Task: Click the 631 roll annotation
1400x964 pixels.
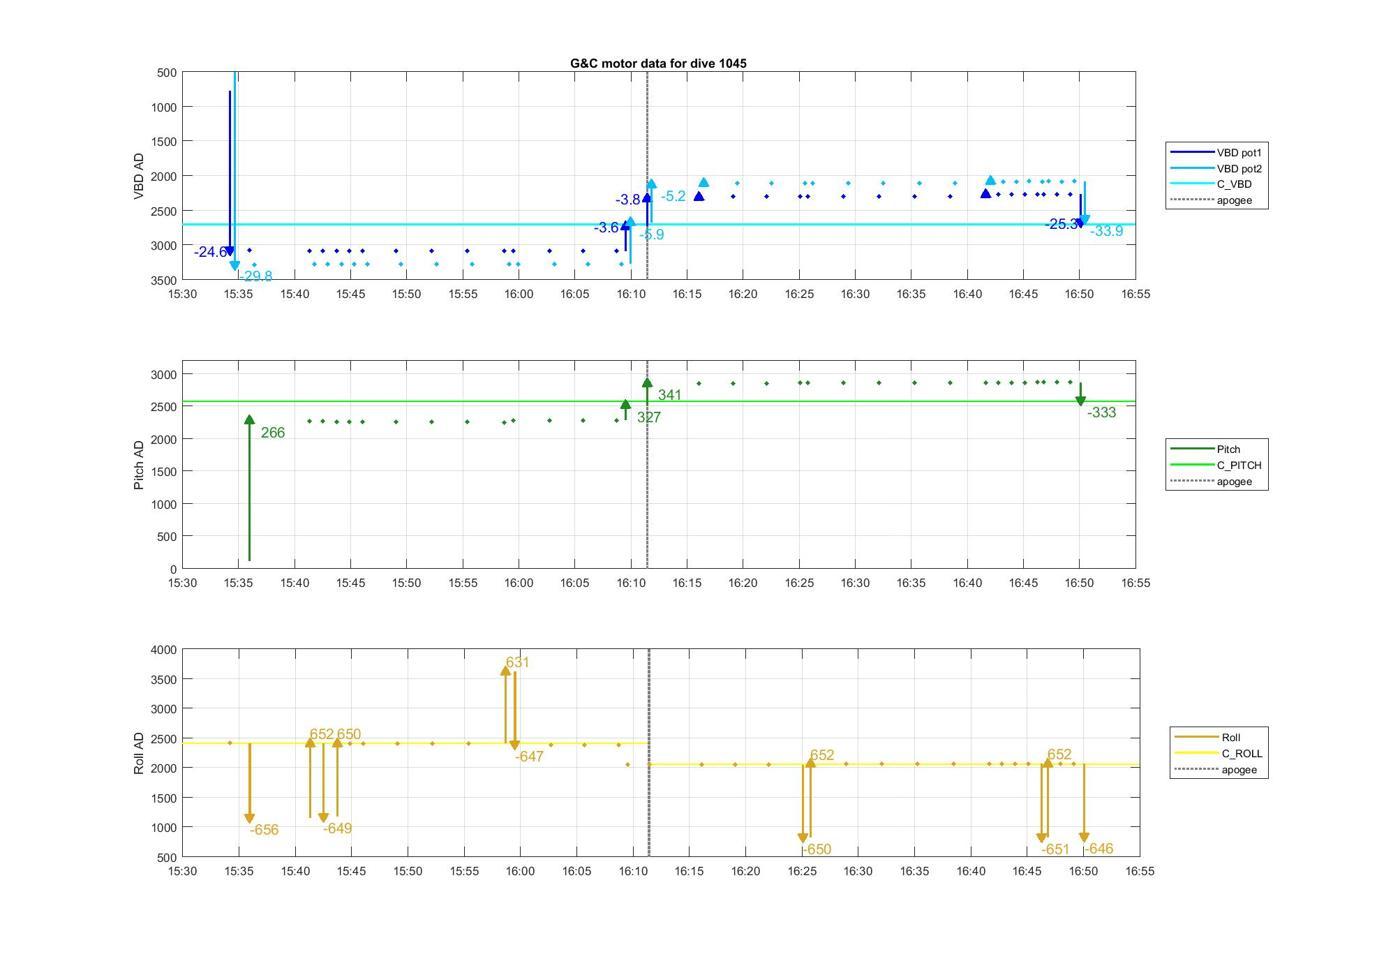Action: tap(518, 662)
